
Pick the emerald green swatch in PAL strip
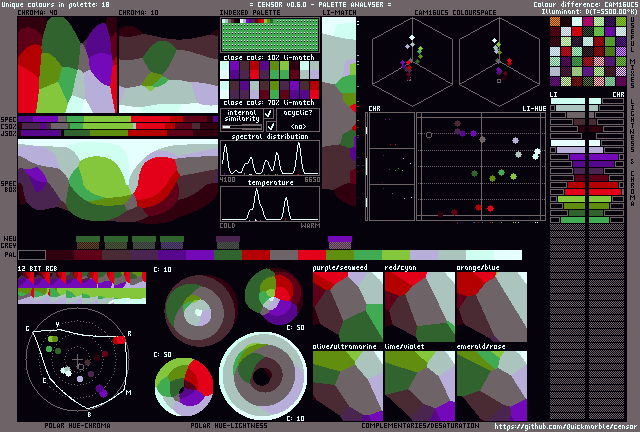click(x=368, y=255)
